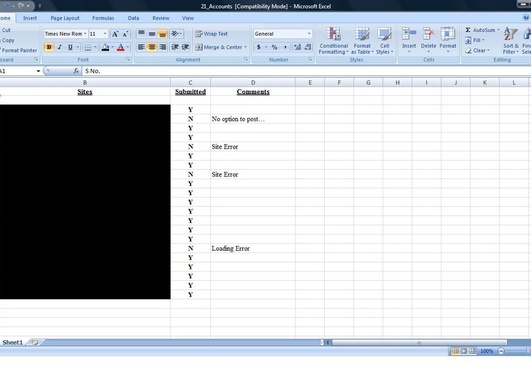Click Decrease Indent icon

pyautogui.click(x=175, y=47)
